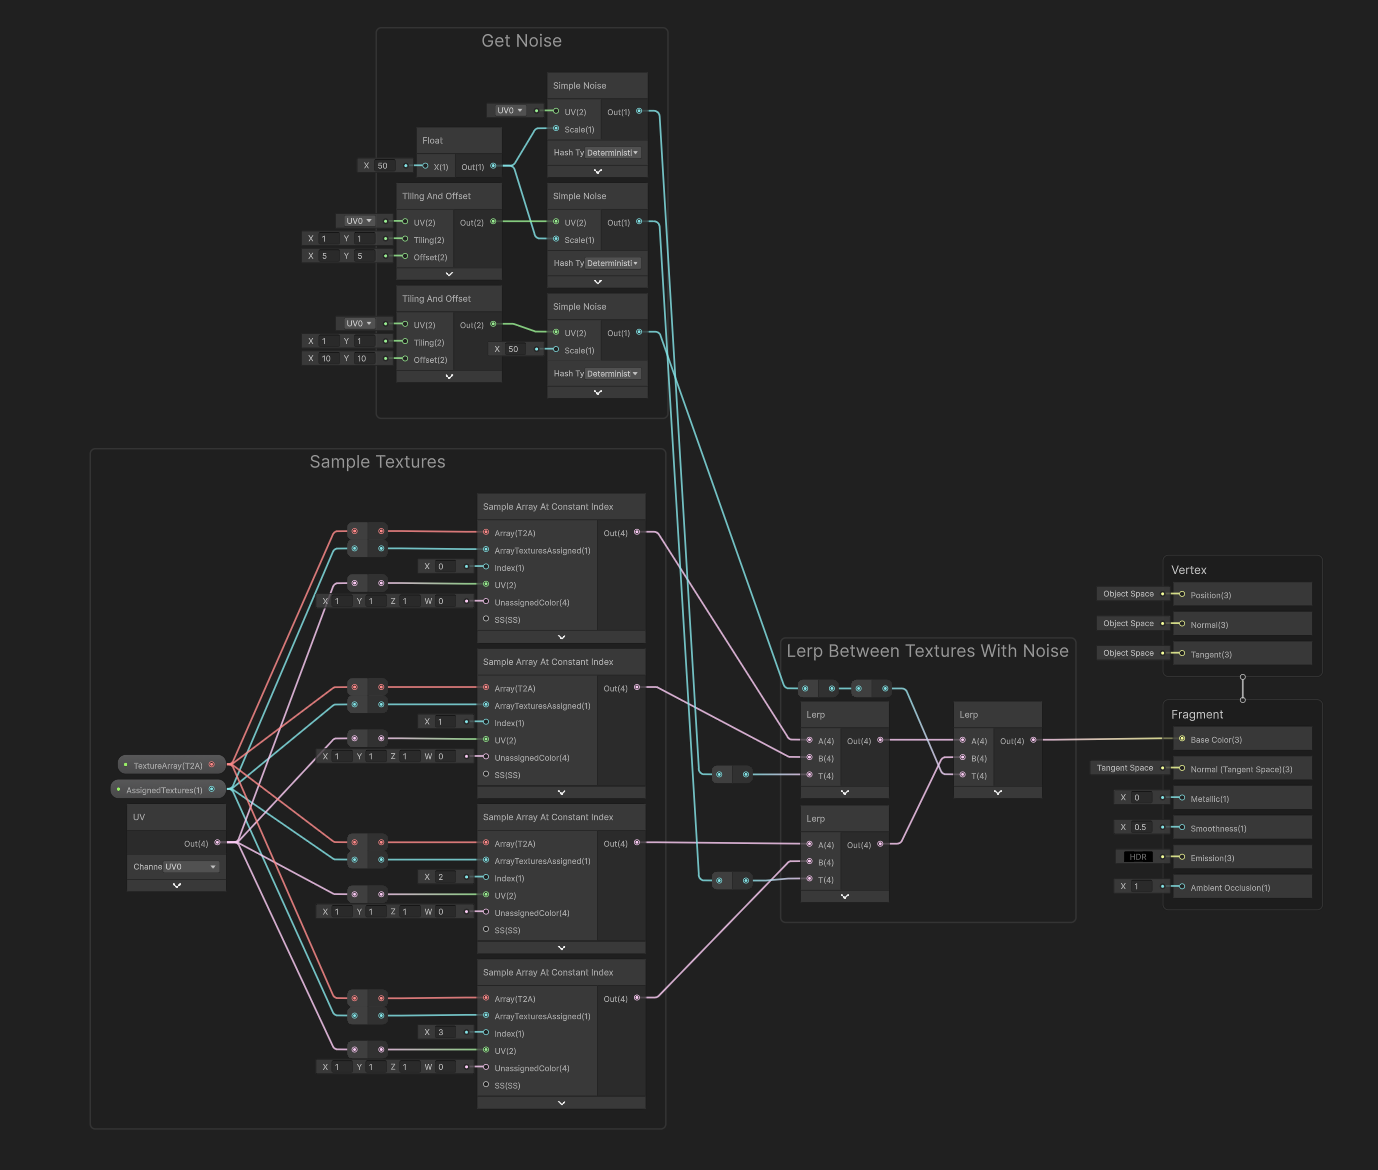The image size is (1378, 1170).
Task: Select the TextureArray(T2A) property node
Action: coord(172,765)
